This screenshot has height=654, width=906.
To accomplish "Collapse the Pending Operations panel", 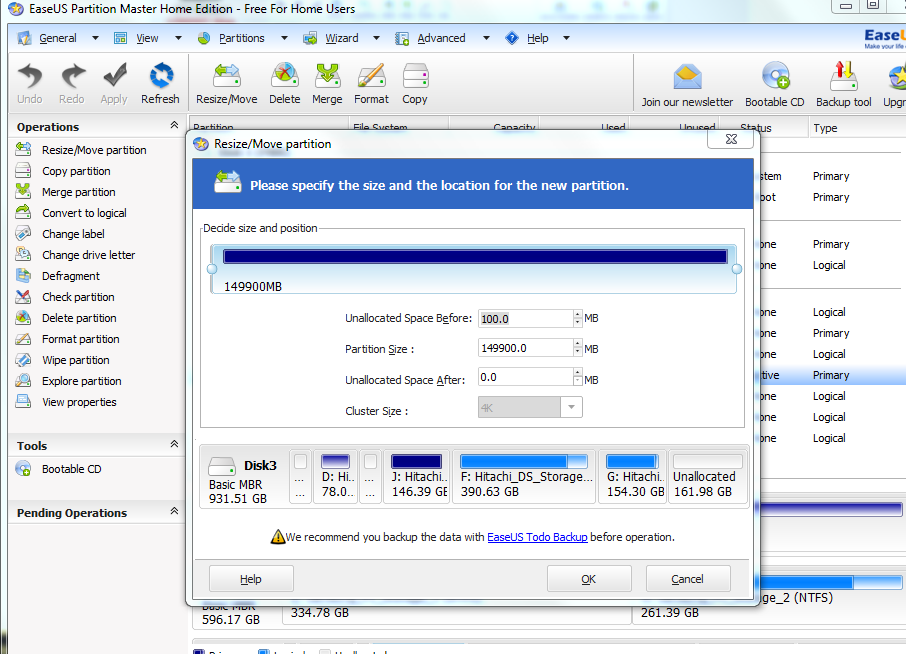I will [174, 511].
